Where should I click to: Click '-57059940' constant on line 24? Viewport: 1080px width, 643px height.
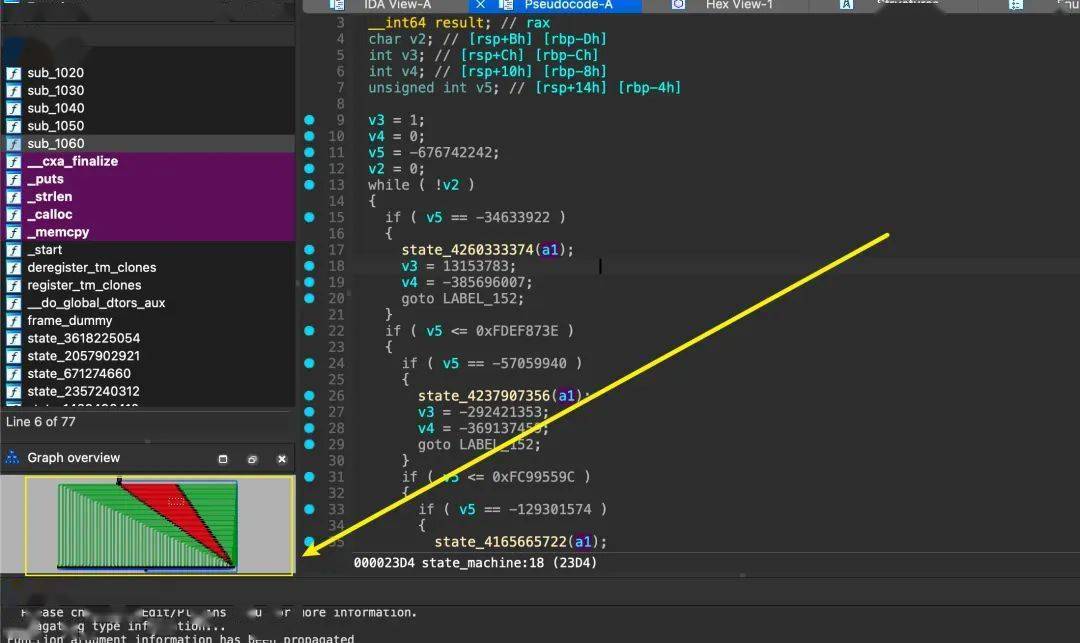coord(529,363)
